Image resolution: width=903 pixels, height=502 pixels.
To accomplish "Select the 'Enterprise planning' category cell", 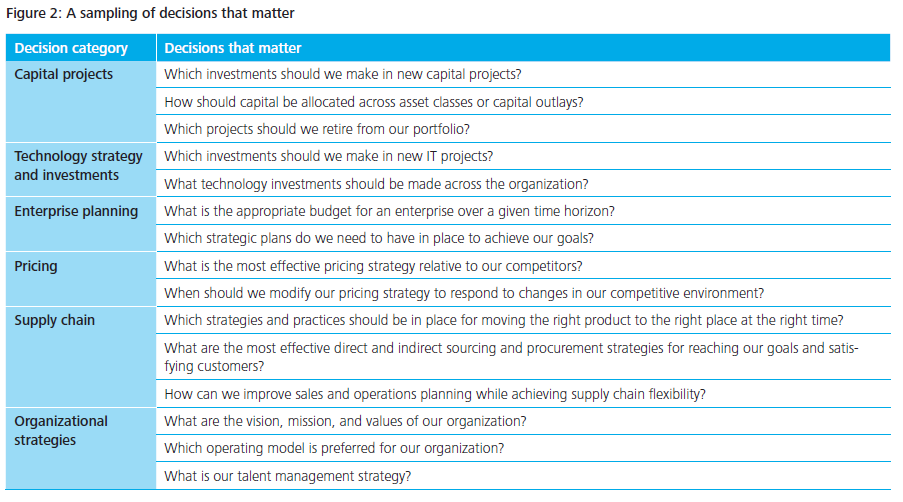I will click(76, 211).
